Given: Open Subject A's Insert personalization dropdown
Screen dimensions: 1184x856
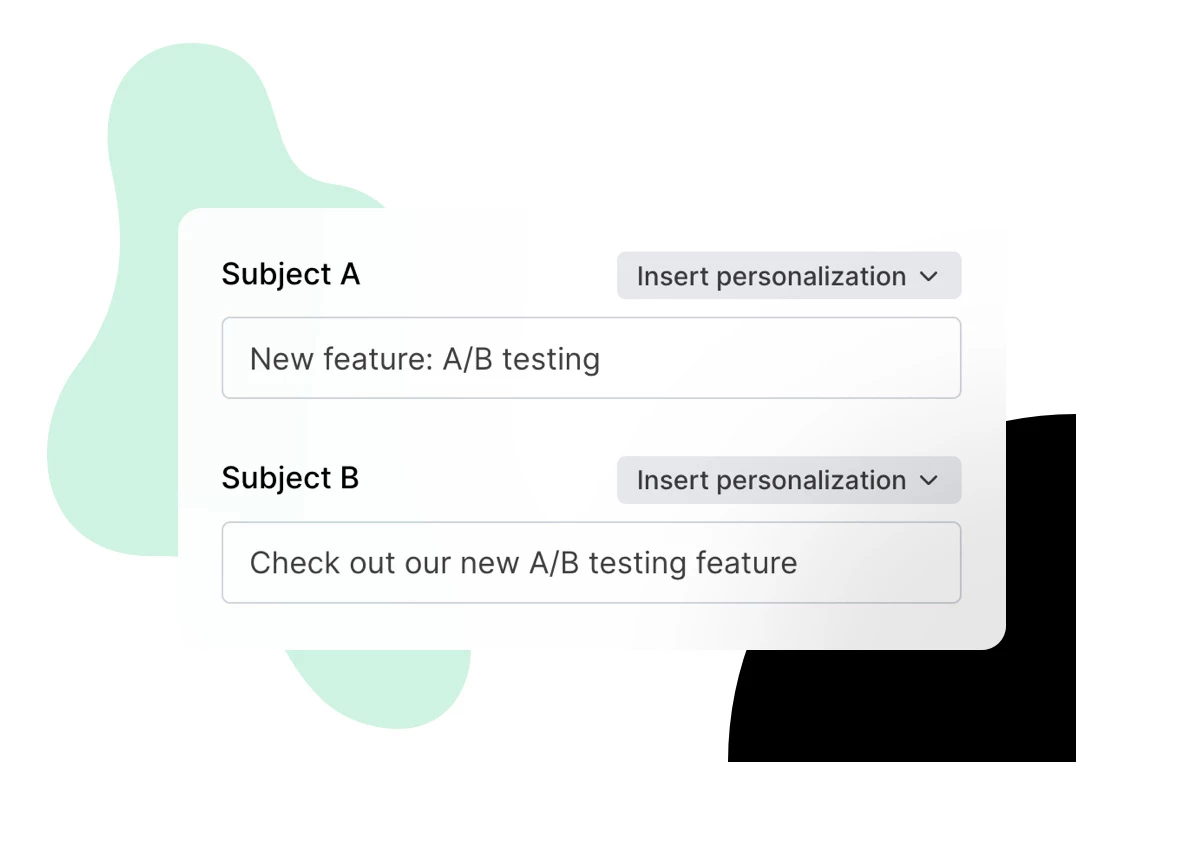Looking at the screenshot, I should pyautogui.click(x=788, y=276).
